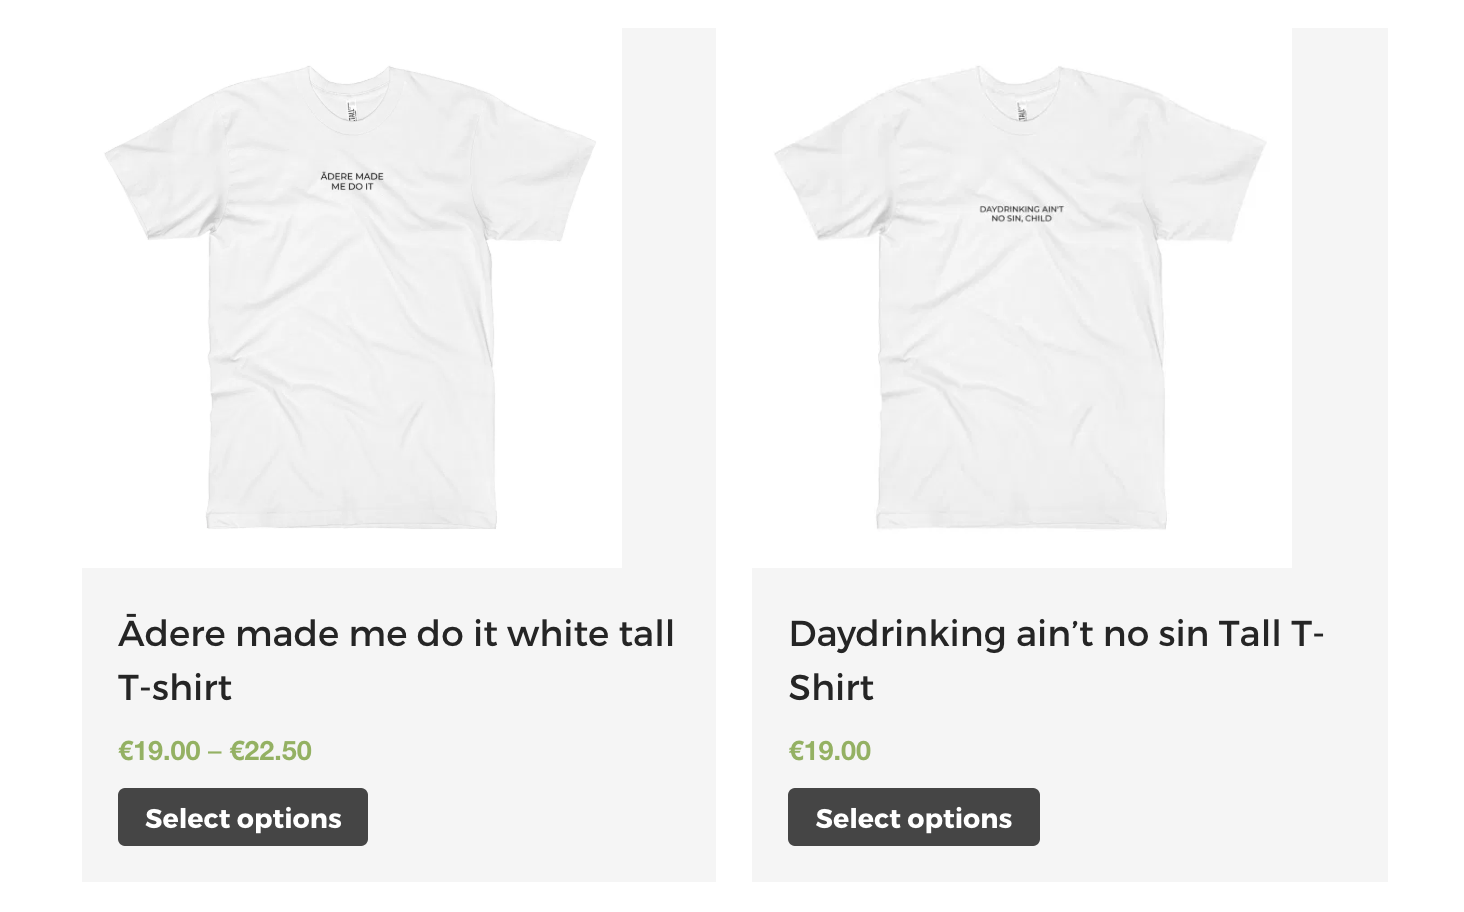Click the €19.00 – €22.50 price range
Image resolution: width=1464 pixels, height=912 pixels.
coord(215,751)
